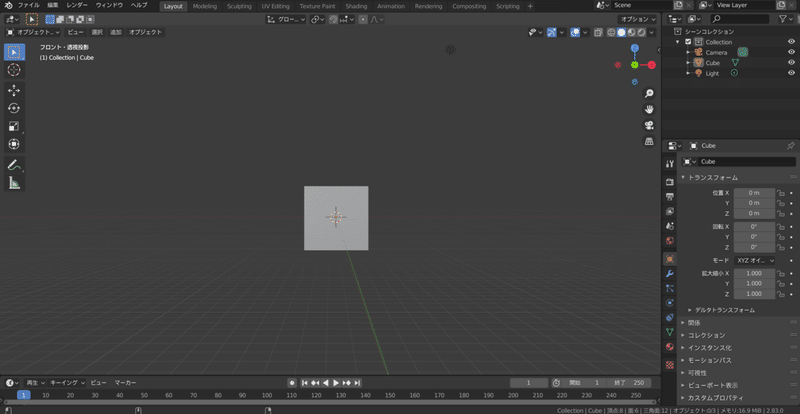
Task: Click the 追加 viewport menu
Action: [x=116, y=32]
